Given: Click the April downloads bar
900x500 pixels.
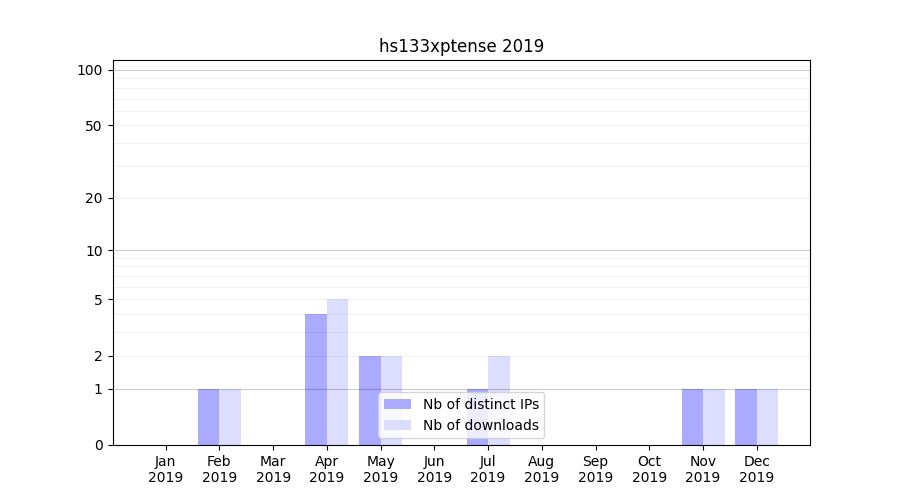Looking at the screenshot, I should pos(338,371).
